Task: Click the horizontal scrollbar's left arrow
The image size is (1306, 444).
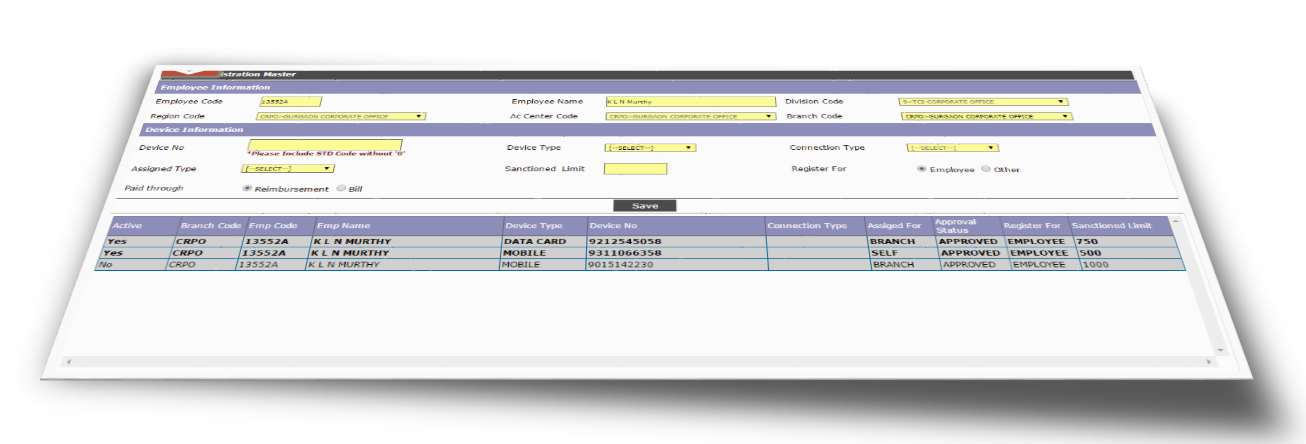Action: [69, 360]
